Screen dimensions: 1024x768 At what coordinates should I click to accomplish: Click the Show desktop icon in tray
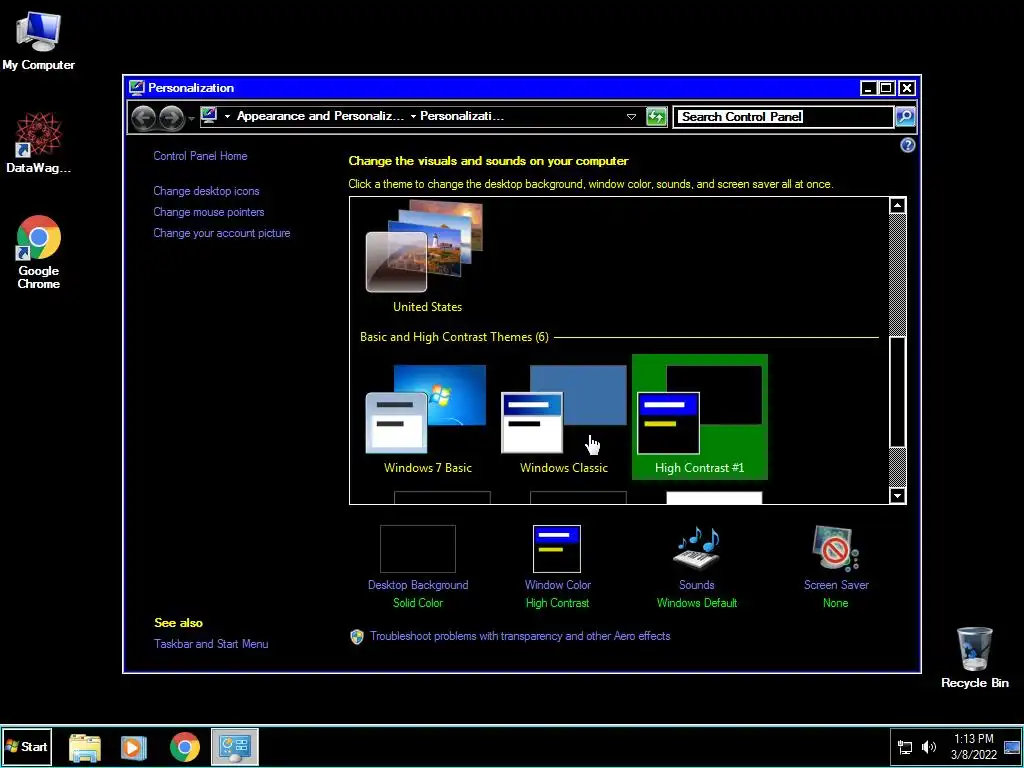[1012, 747]
